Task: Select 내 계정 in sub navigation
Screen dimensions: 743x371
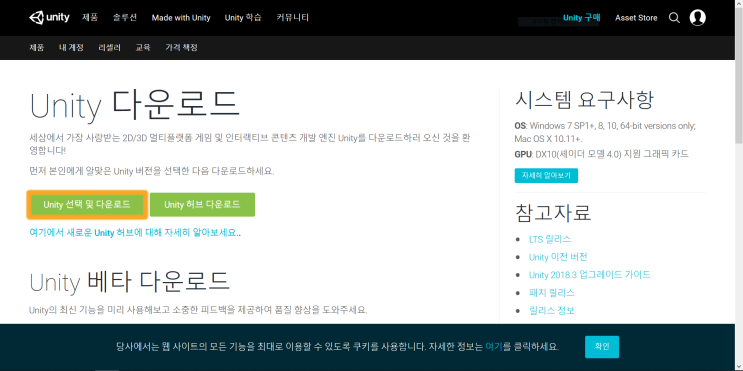Action: 71,47
